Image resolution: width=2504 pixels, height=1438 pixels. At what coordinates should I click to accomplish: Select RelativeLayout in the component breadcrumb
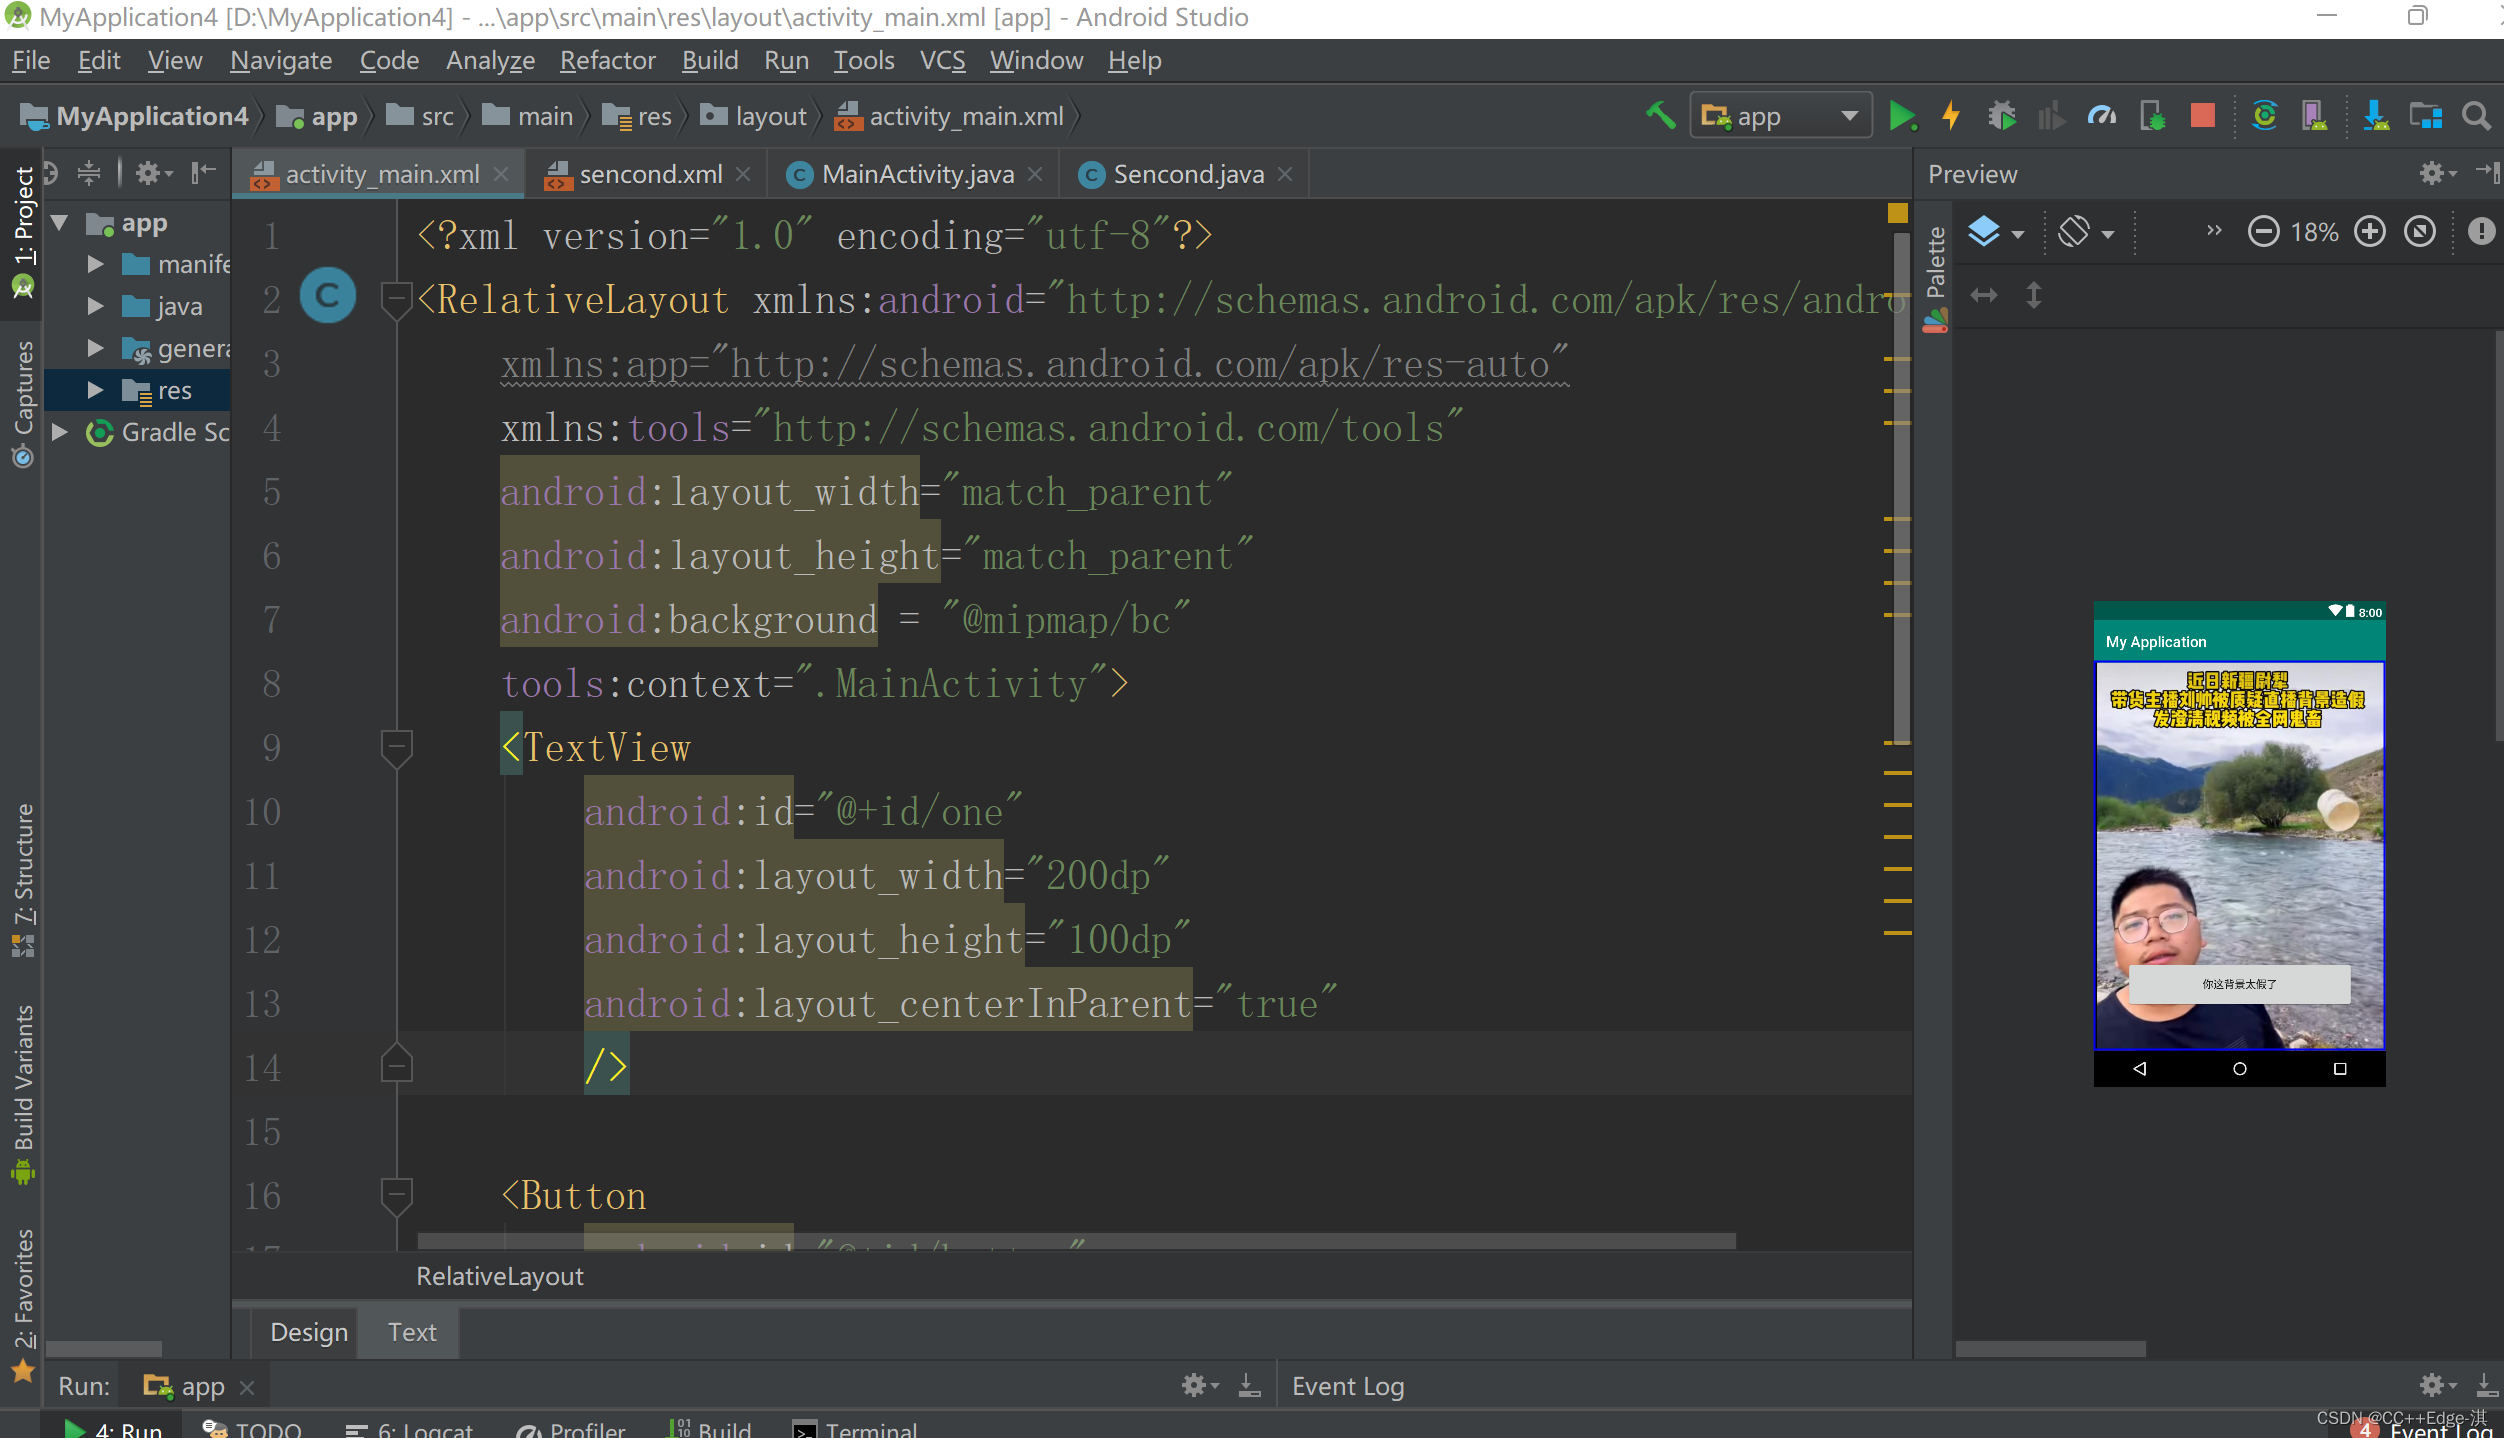coord(499,1276)
